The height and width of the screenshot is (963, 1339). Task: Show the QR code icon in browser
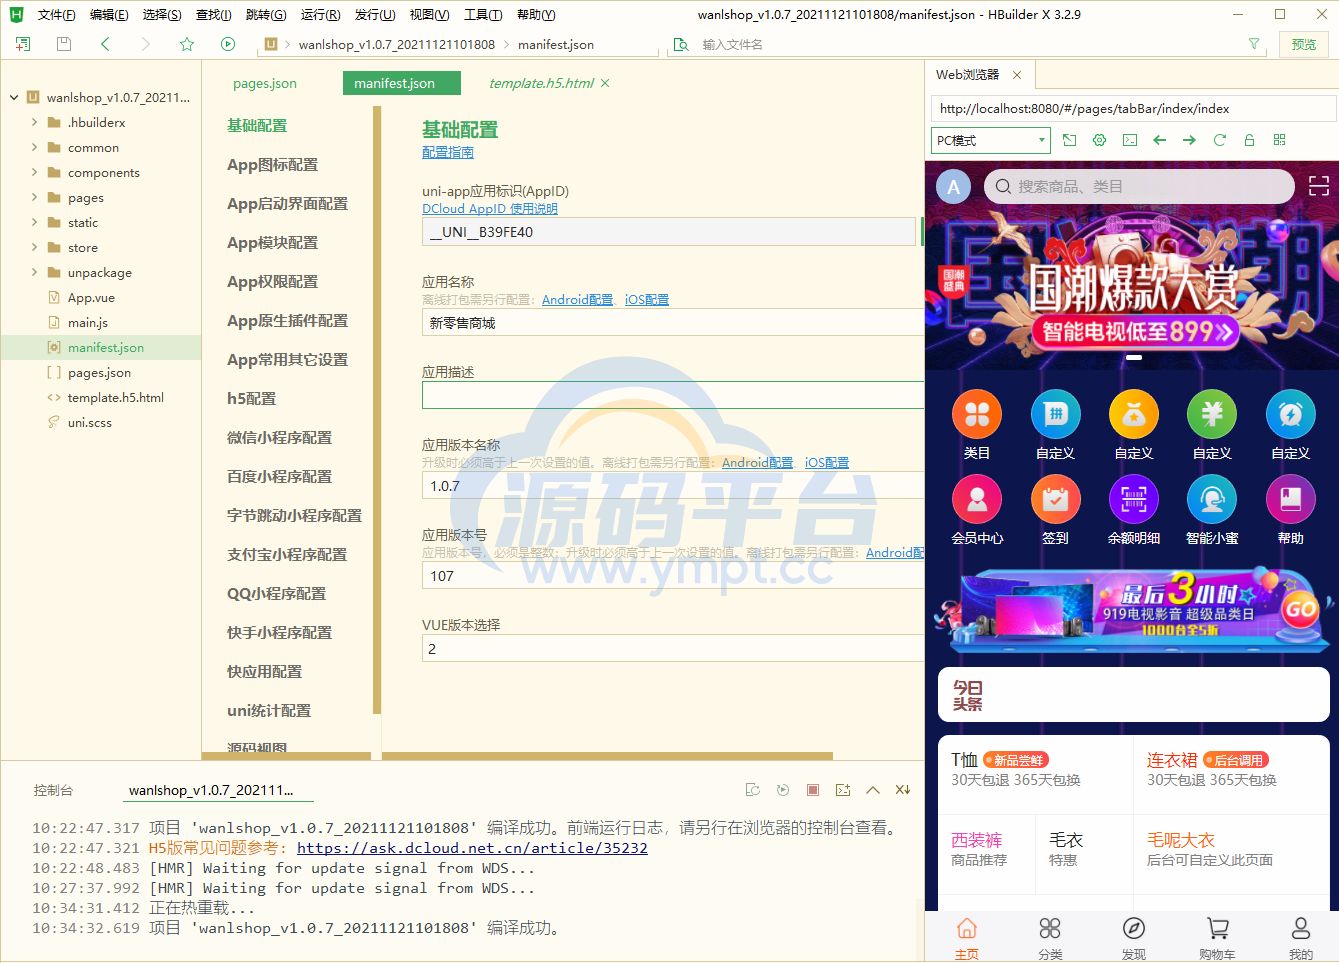[x=1279, y=140]
